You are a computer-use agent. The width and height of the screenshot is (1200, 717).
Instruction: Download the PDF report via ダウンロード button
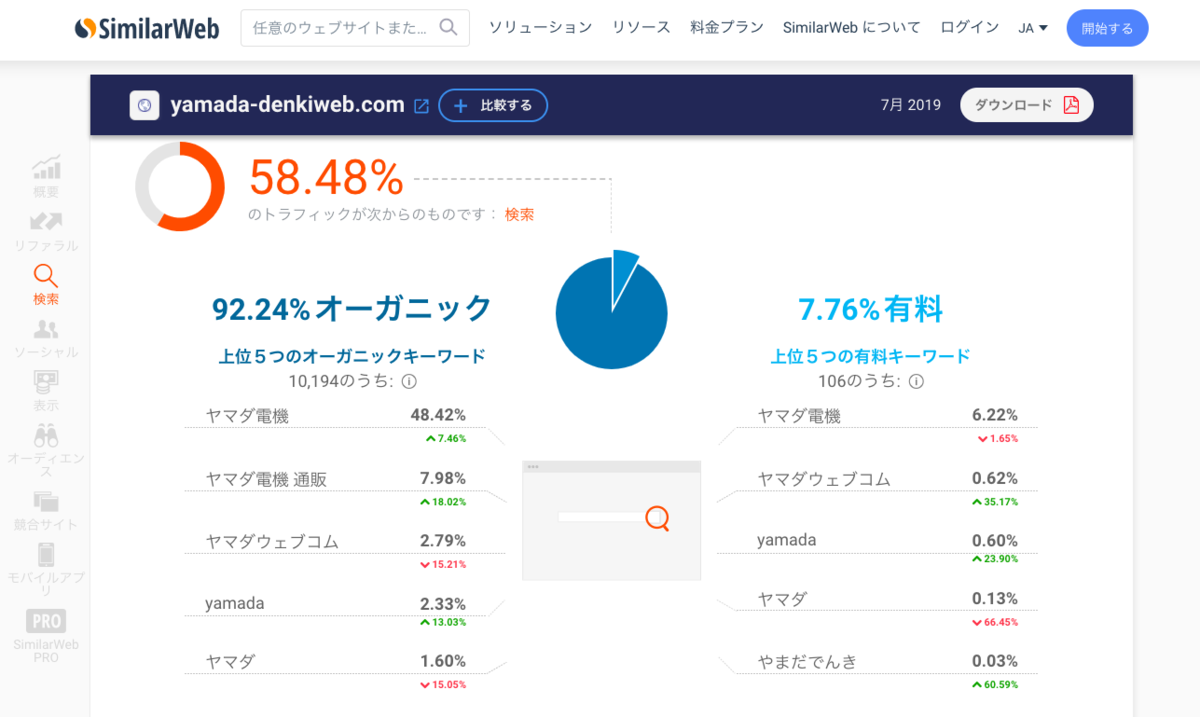(x=1026, y=104)
